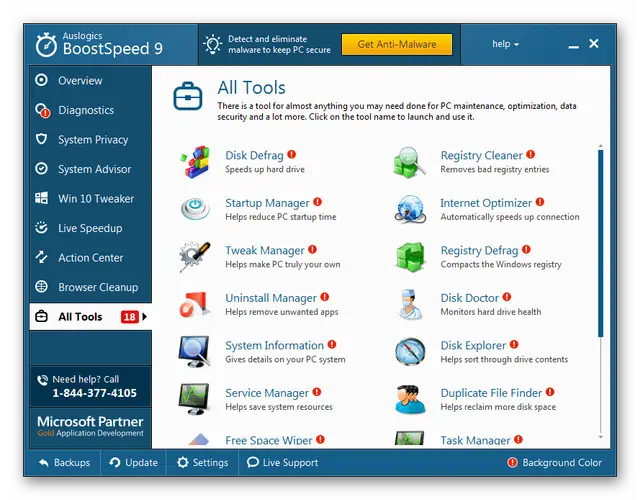This screenshot has width=640, height=500.
Task: Click the Get Anti-Malware button
Action: [397, 44]
